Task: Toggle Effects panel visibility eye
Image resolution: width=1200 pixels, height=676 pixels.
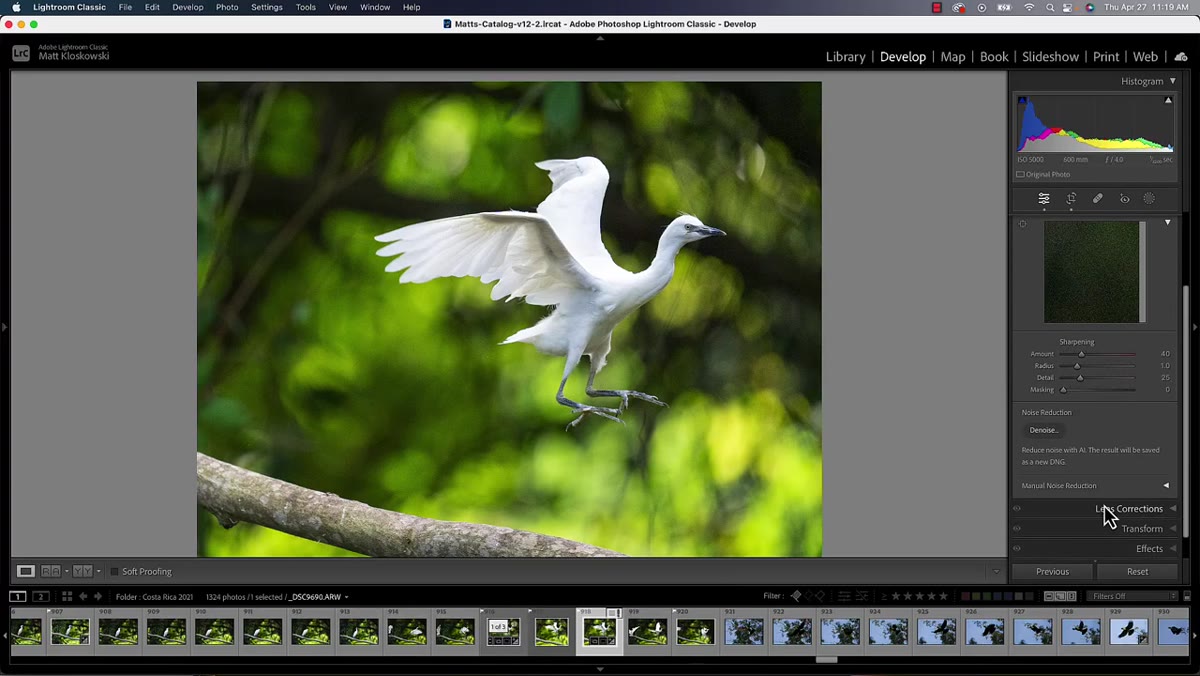Action: pyautogui.click(x=1017, y=548)
